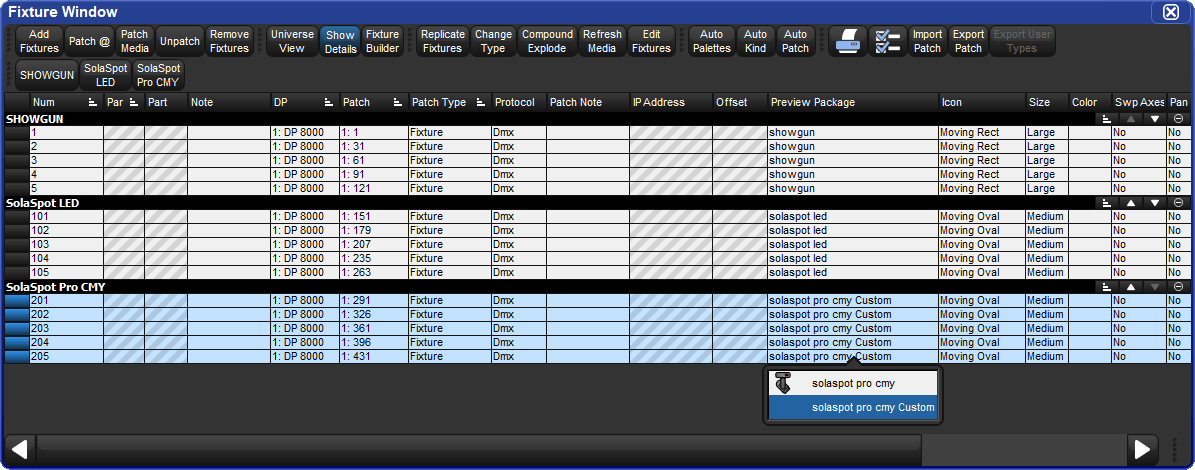Viewport: 1195px width, 470px height.
Task: Close the Fixture Window
Action: pos(1170,11)
